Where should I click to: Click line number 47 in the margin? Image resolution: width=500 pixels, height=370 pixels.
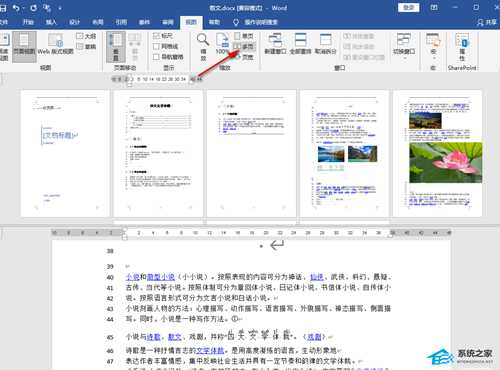tap(110, 361)
